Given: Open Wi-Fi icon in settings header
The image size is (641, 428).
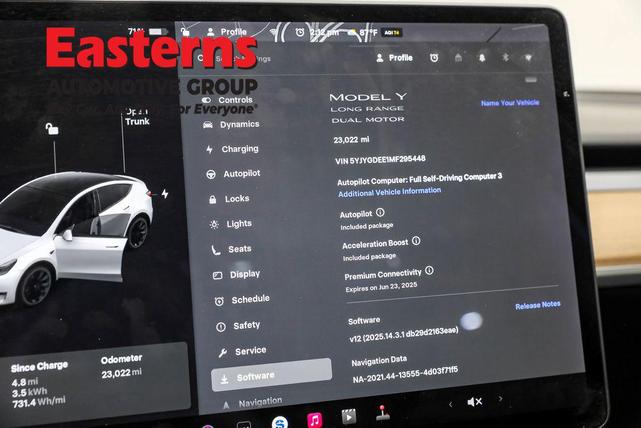Looking at the screenshot, I should coord(529,58).
